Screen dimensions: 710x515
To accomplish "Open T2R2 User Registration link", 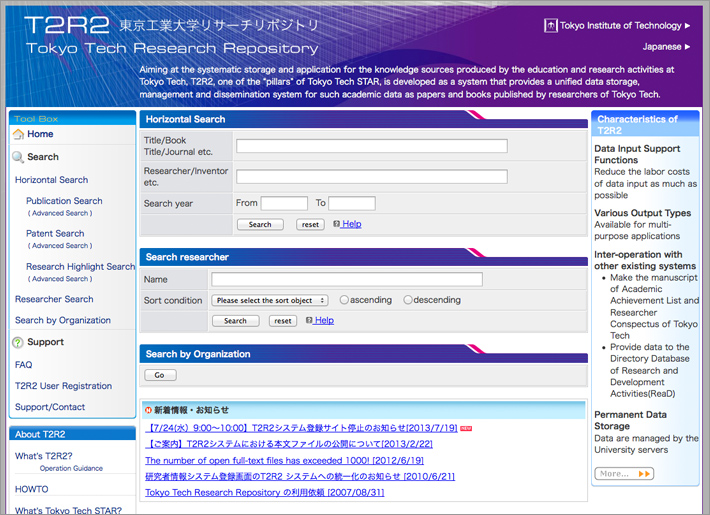I will 63,386.
